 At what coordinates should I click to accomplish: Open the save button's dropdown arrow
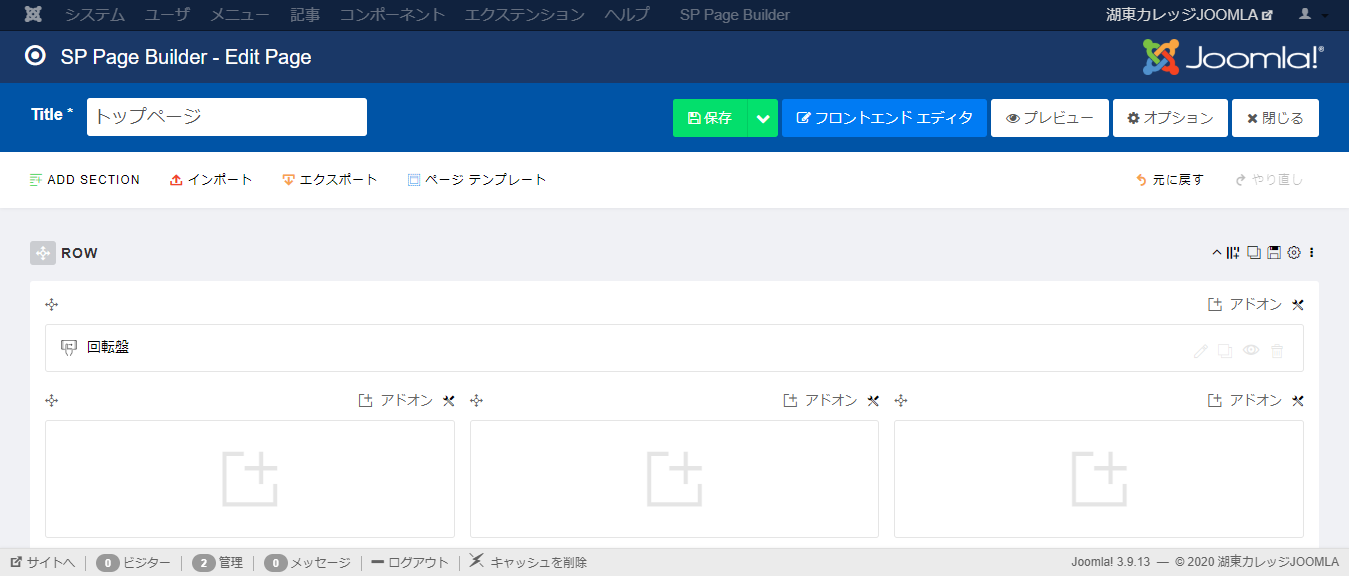762,117
